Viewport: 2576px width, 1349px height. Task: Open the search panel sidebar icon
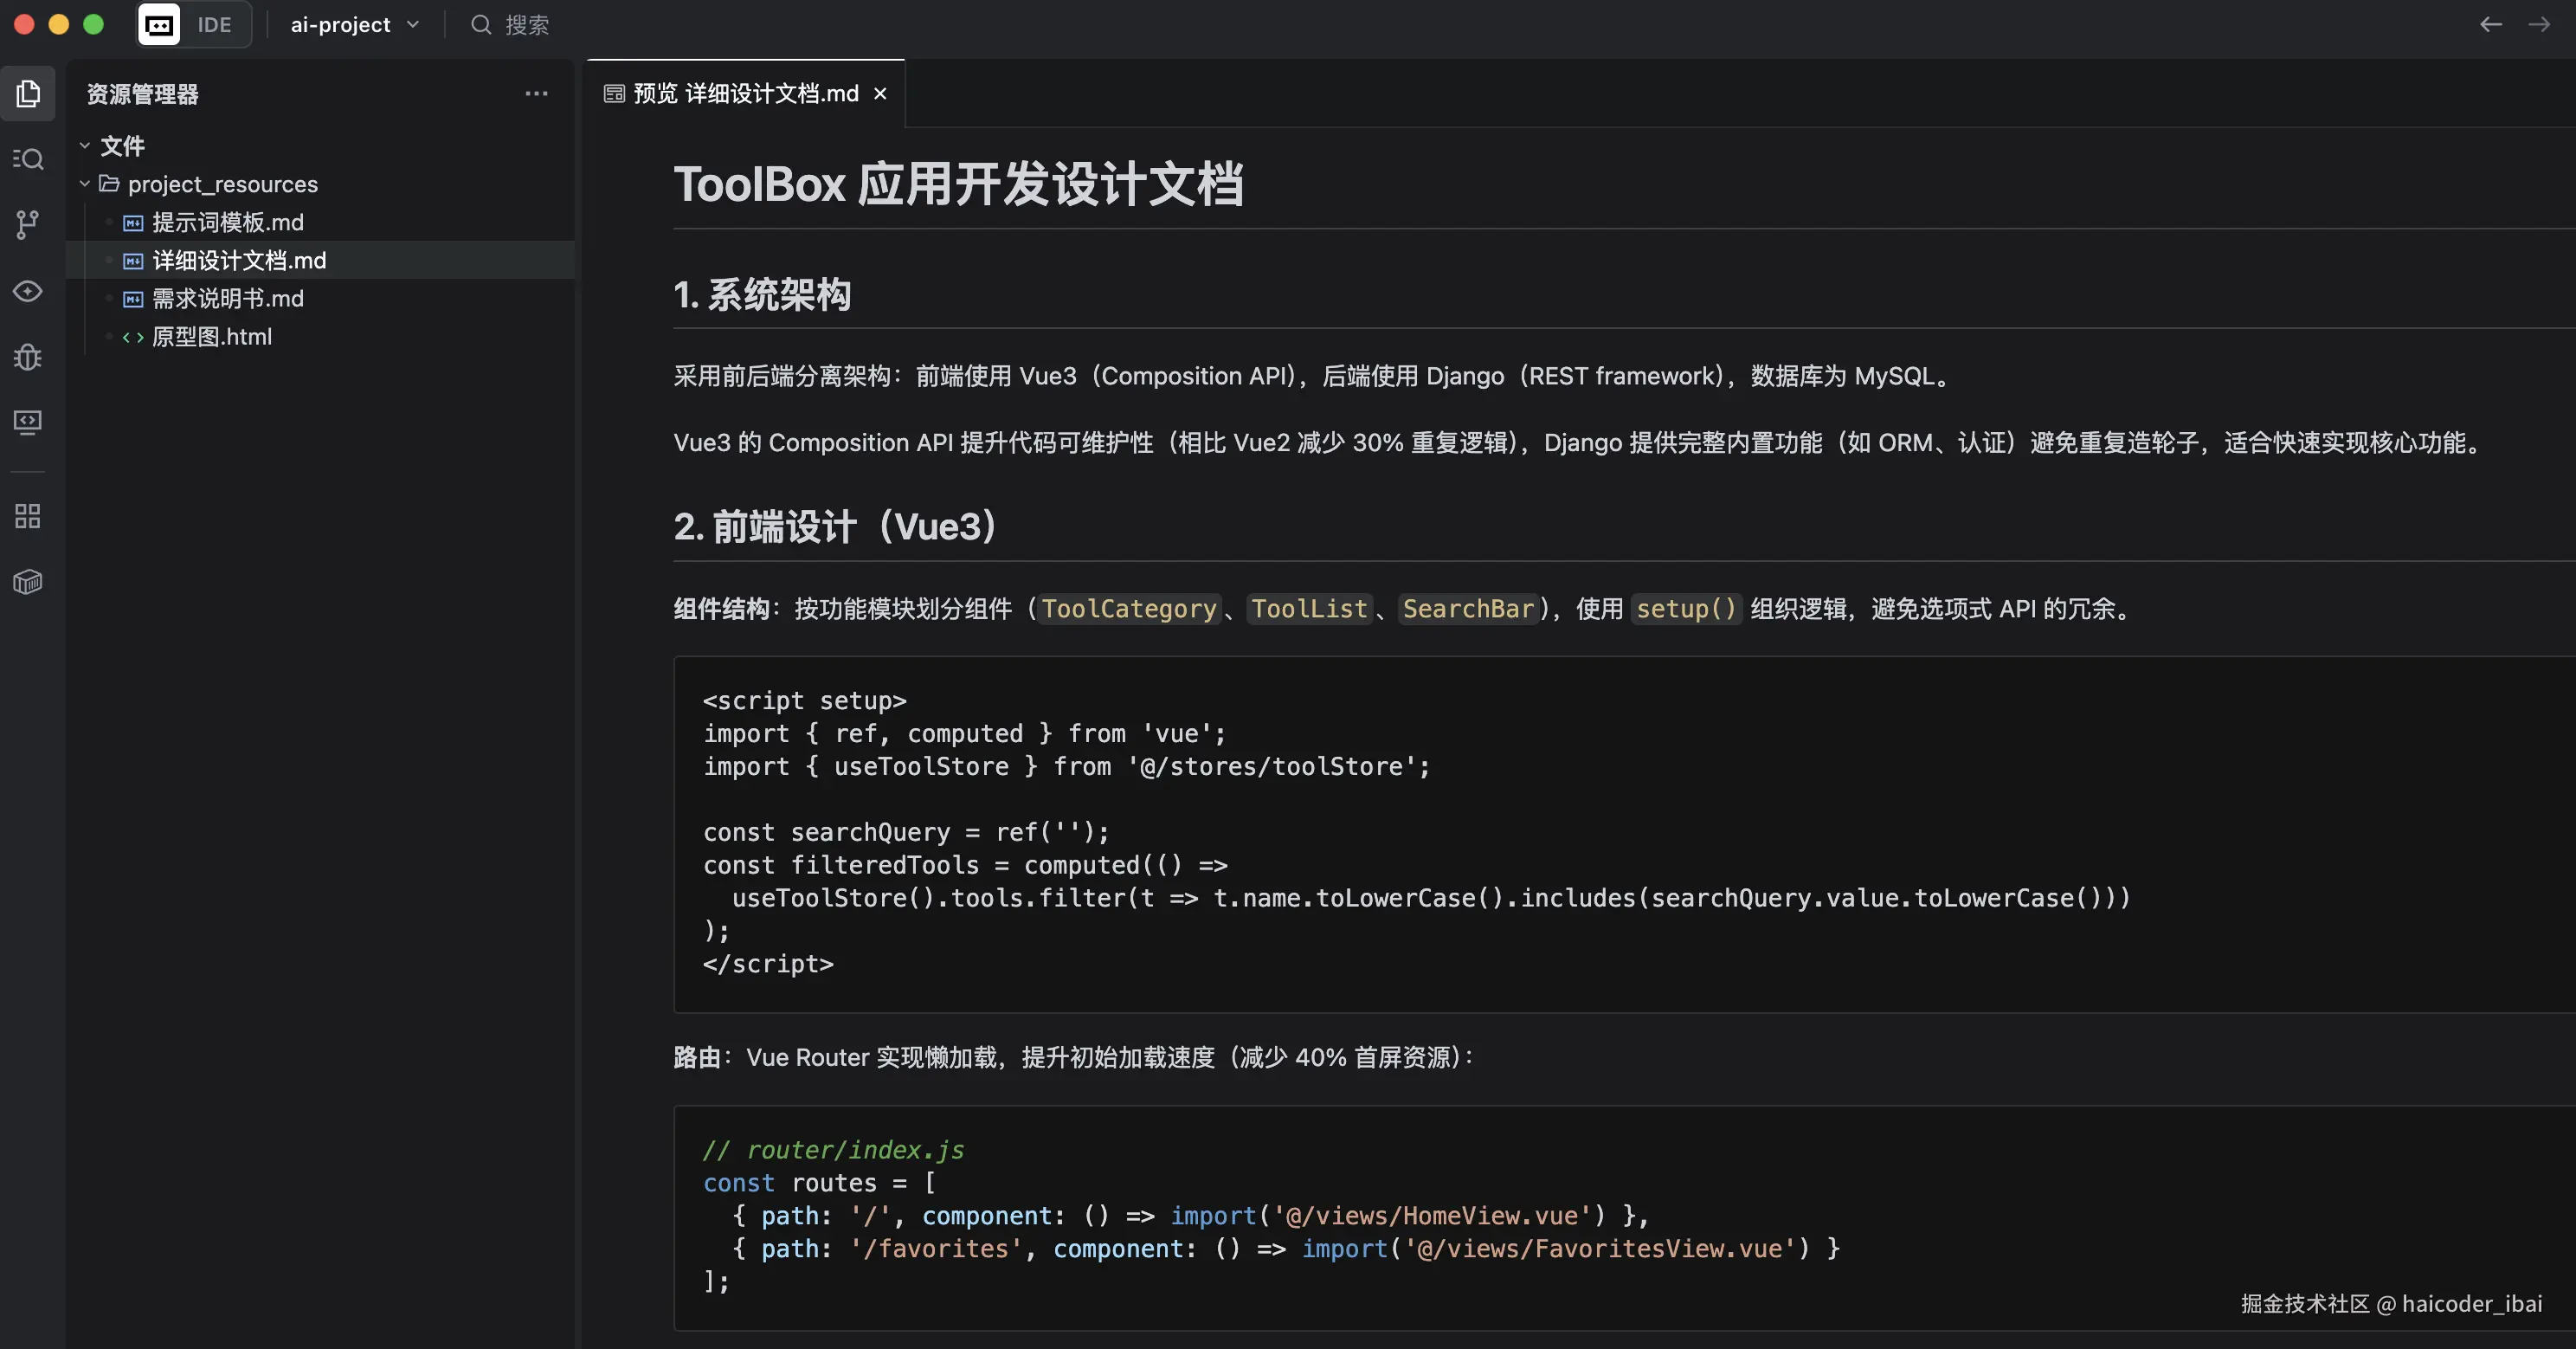[x=28, y=159]
